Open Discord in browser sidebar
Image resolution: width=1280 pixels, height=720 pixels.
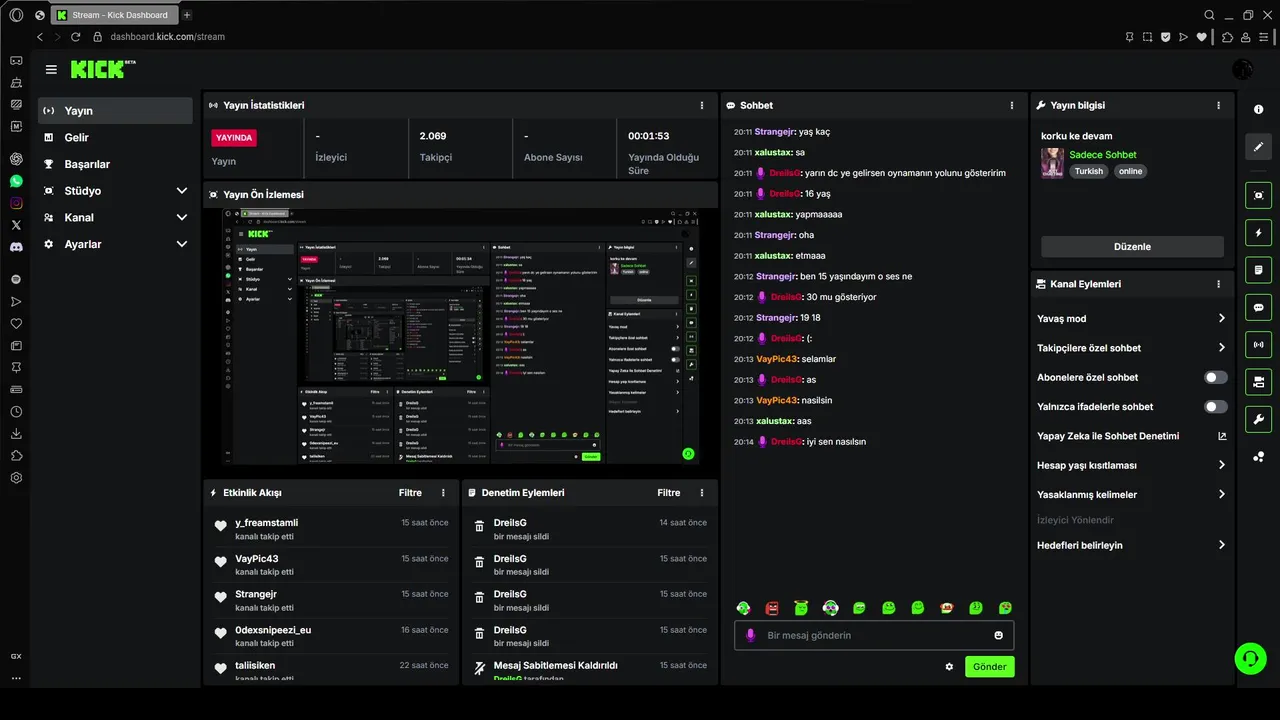(x=16, y=246)
